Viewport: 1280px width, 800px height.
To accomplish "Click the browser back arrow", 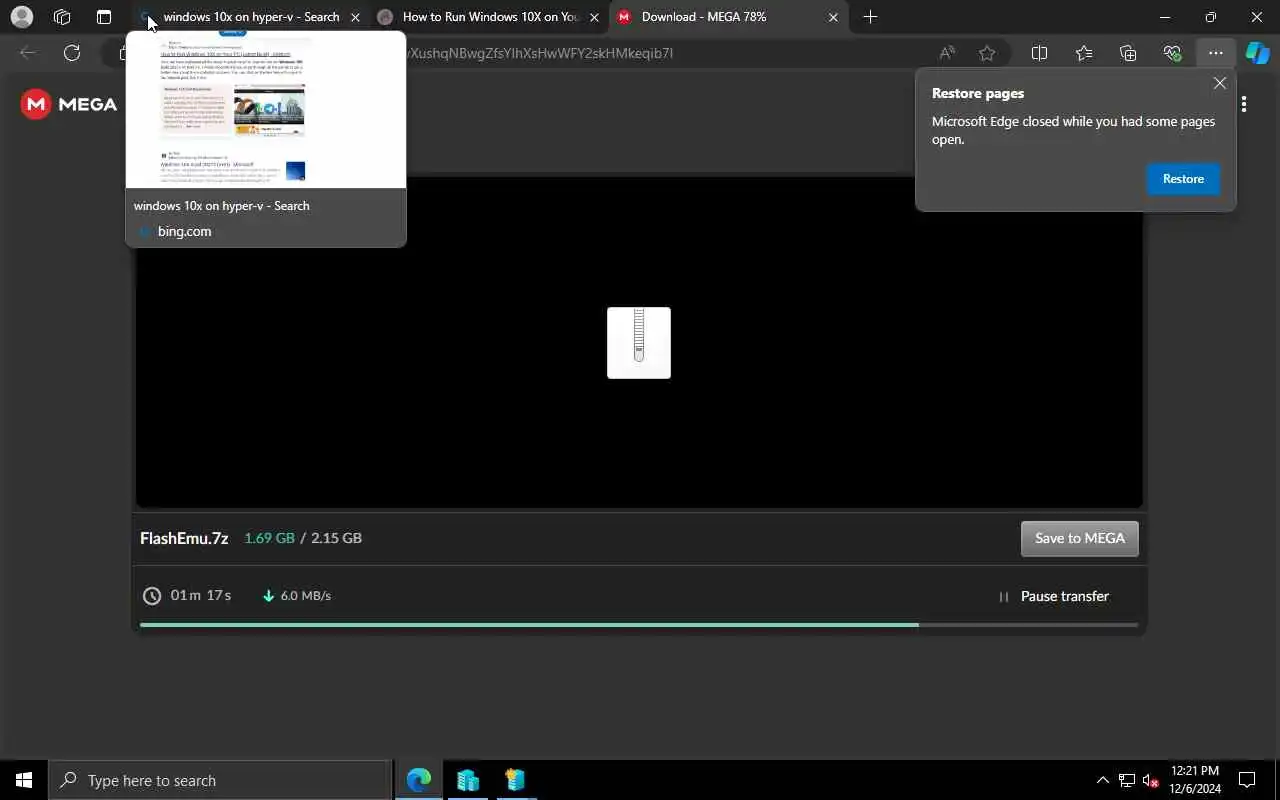I will click(28, 53).
